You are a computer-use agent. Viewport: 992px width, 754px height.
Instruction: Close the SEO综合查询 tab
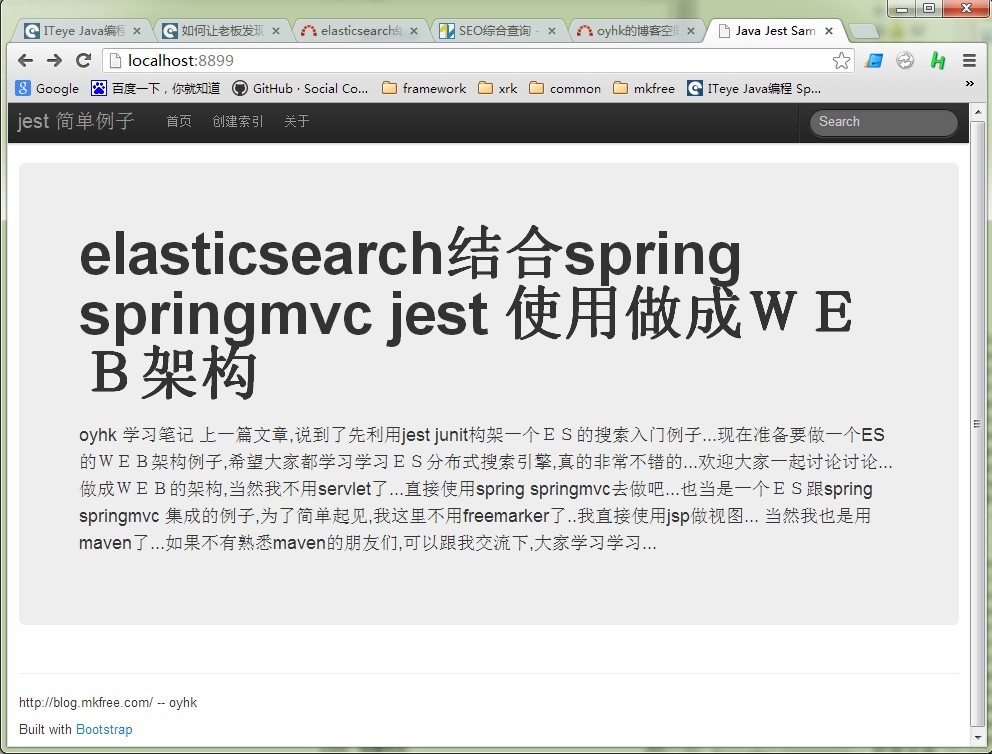pos(552,31)
